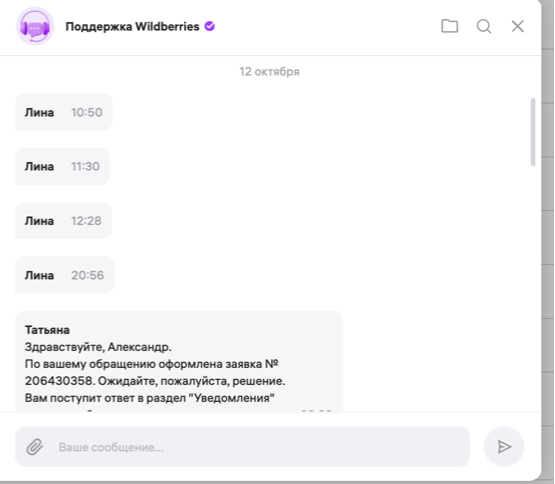
Task: Click the support headset avatar icon
Action: (x=35, y=26)
